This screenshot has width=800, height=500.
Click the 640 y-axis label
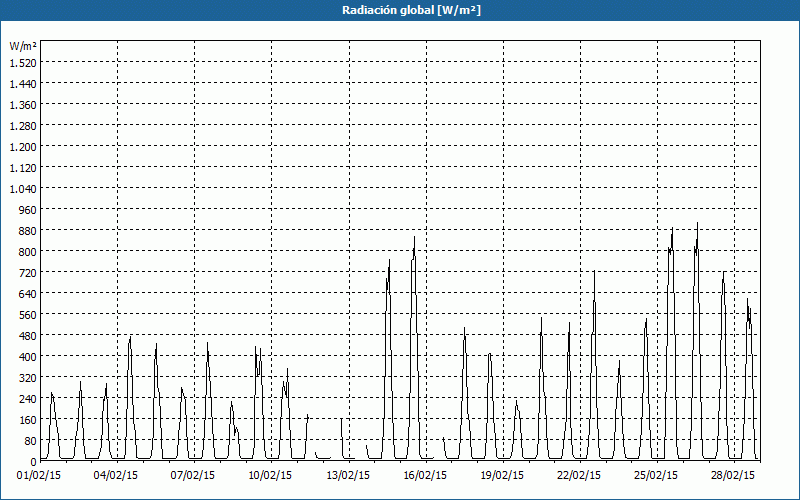tap(28, 293)
